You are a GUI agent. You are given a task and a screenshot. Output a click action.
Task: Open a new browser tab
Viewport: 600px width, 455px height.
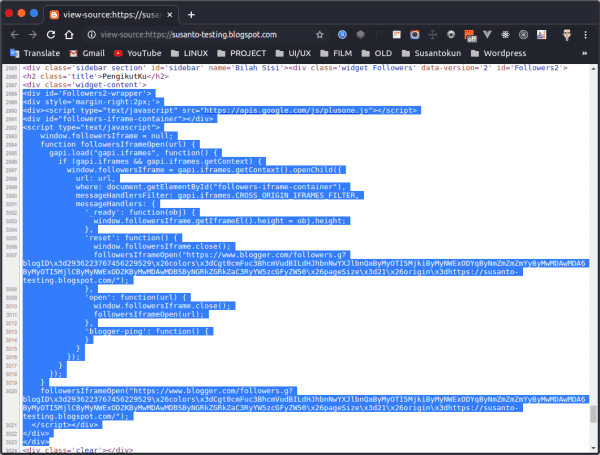[191, 15]
